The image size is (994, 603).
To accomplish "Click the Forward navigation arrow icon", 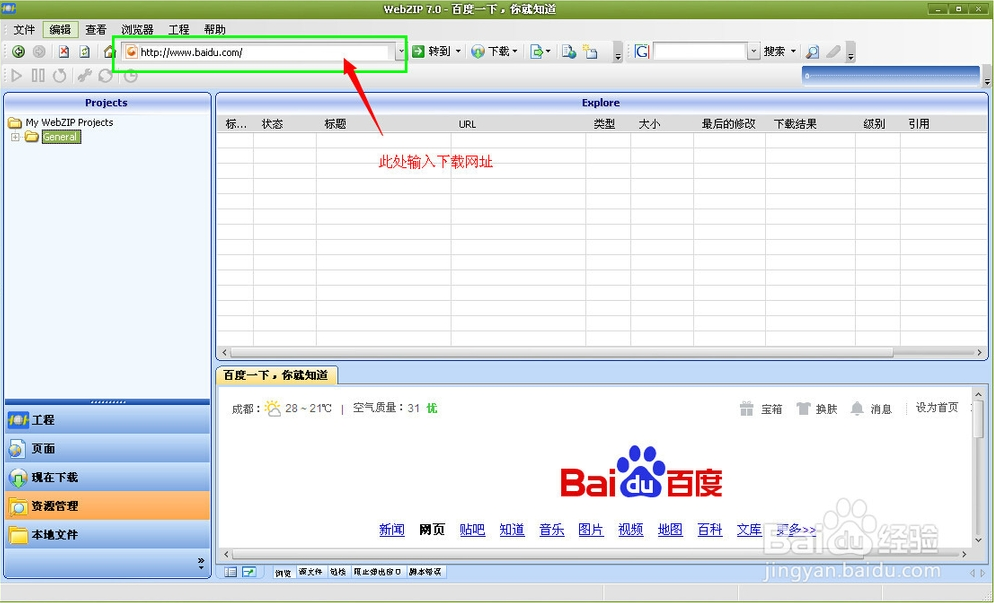I will coord(39,52).
